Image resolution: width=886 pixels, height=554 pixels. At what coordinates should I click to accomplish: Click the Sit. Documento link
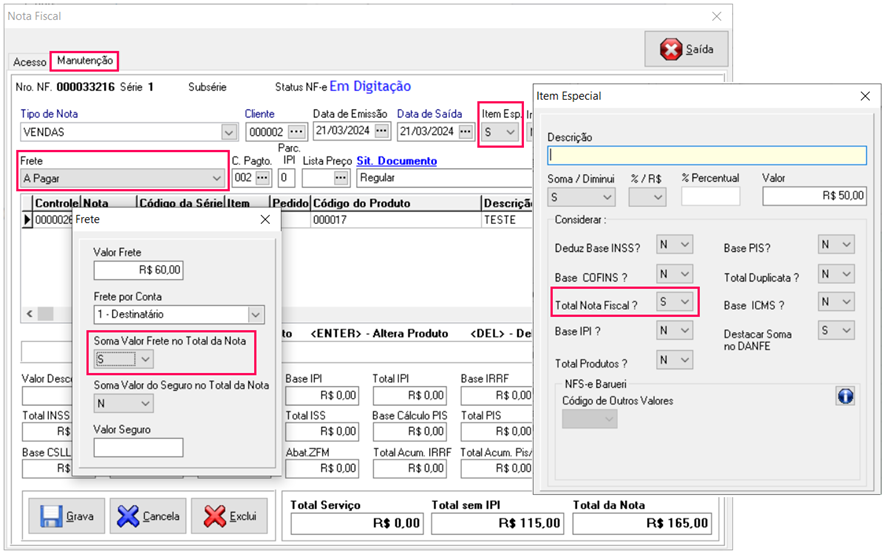pos(396,161)
